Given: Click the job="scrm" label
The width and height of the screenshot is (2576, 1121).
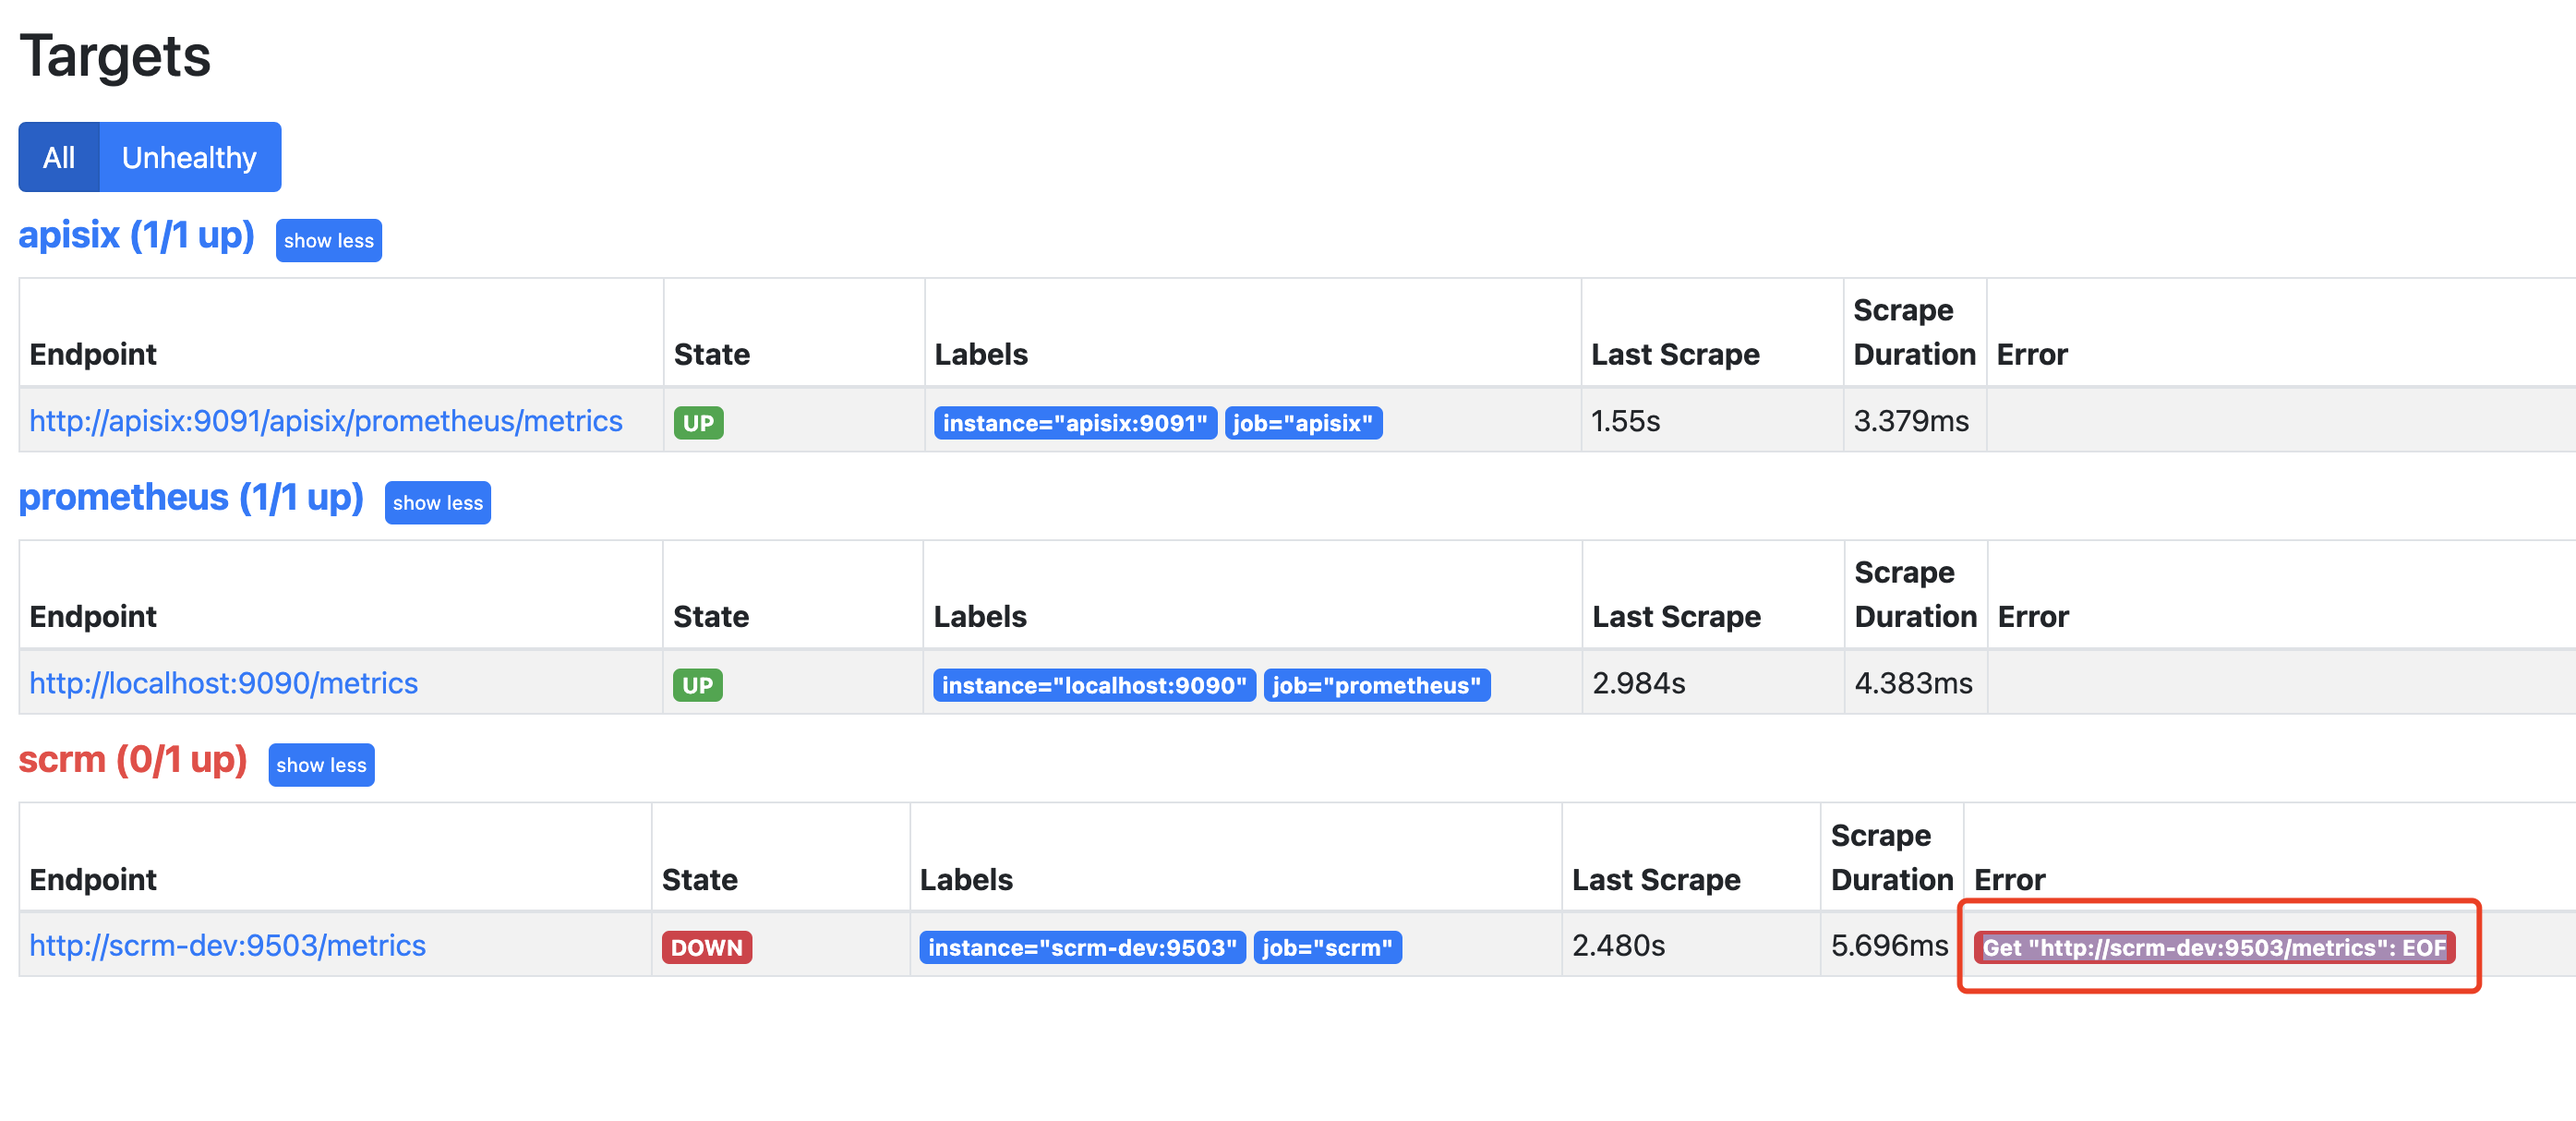Looking at the screenshot, I should click(1327, 947).
